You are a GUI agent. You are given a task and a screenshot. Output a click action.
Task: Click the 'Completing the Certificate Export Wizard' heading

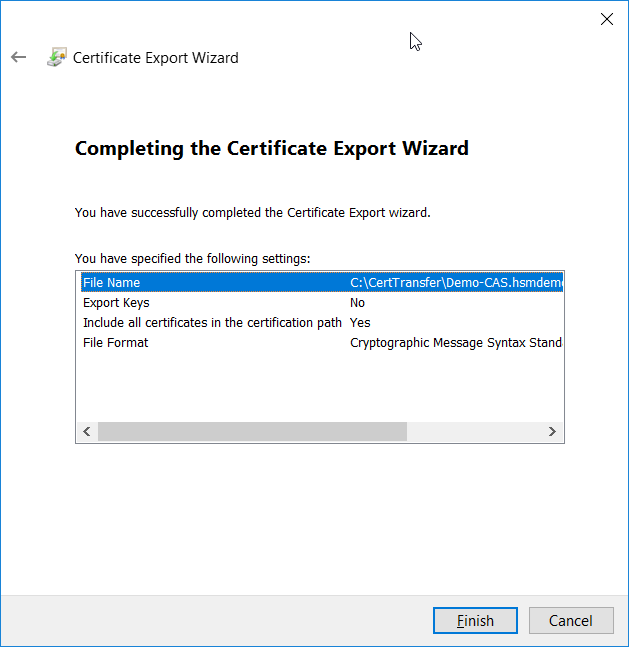click(x=271, y=149)
